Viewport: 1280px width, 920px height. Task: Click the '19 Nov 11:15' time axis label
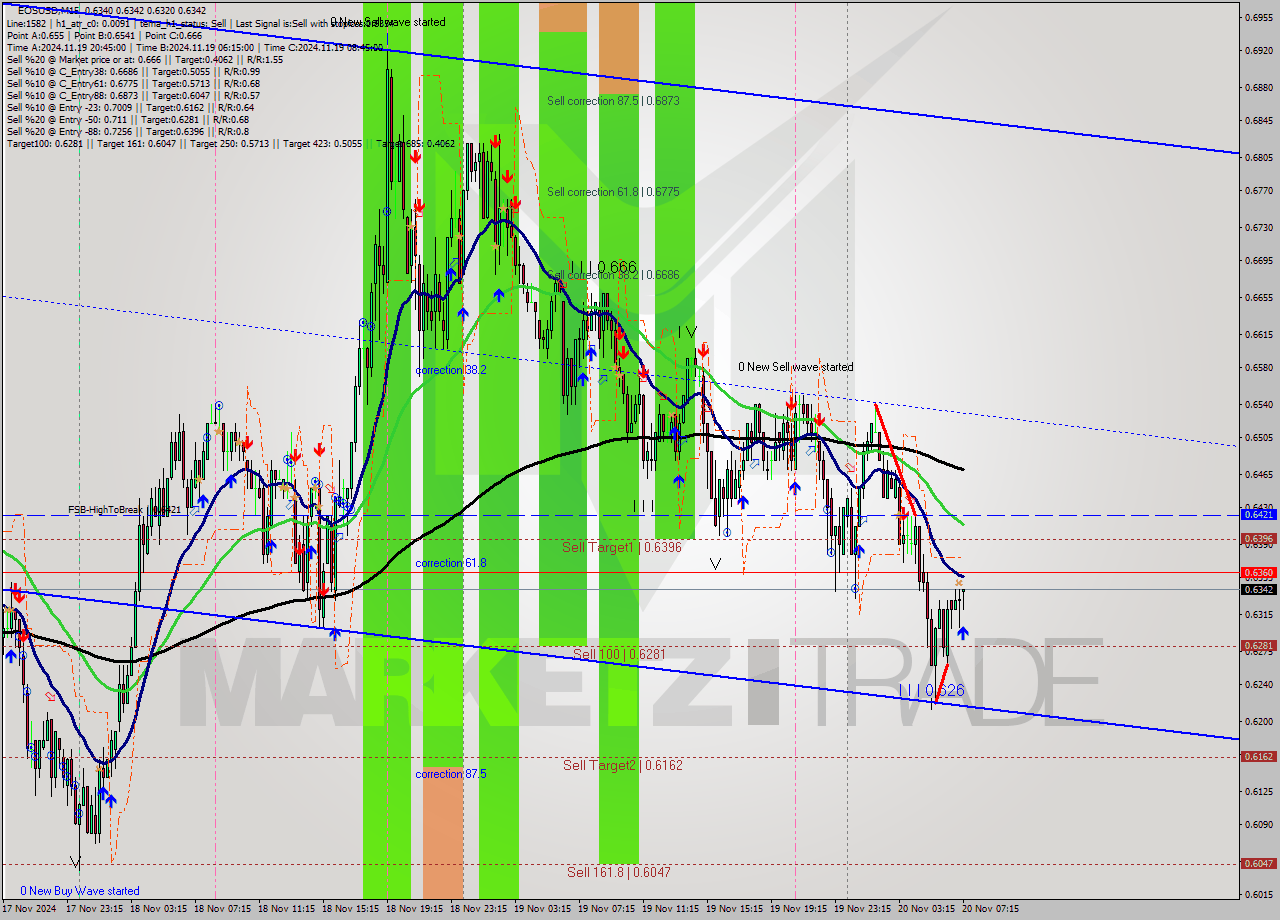(x=671, y=909)
